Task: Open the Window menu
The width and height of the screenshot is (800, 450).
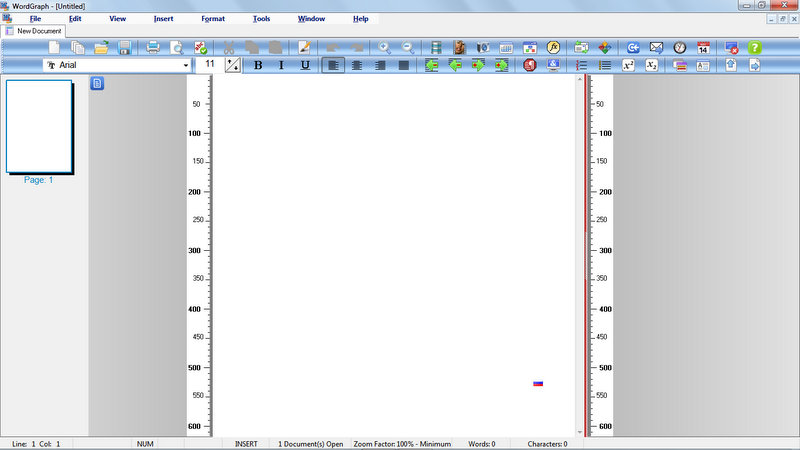Action: pyautogui.click(x=311, y=18)
